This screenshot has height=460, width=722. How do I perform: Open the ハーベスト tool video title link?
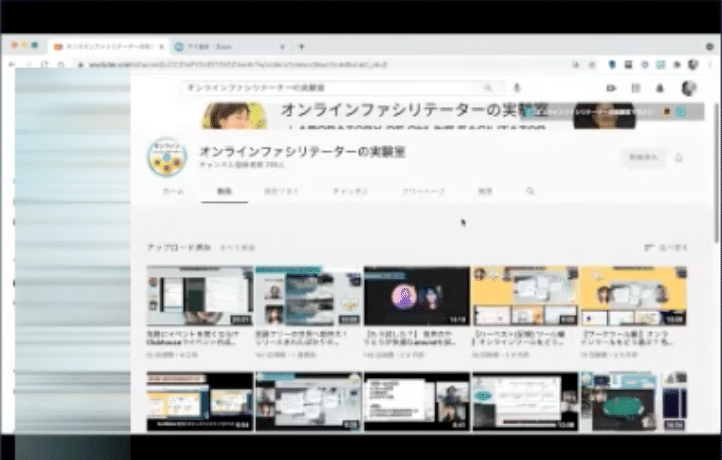[519, 338]
